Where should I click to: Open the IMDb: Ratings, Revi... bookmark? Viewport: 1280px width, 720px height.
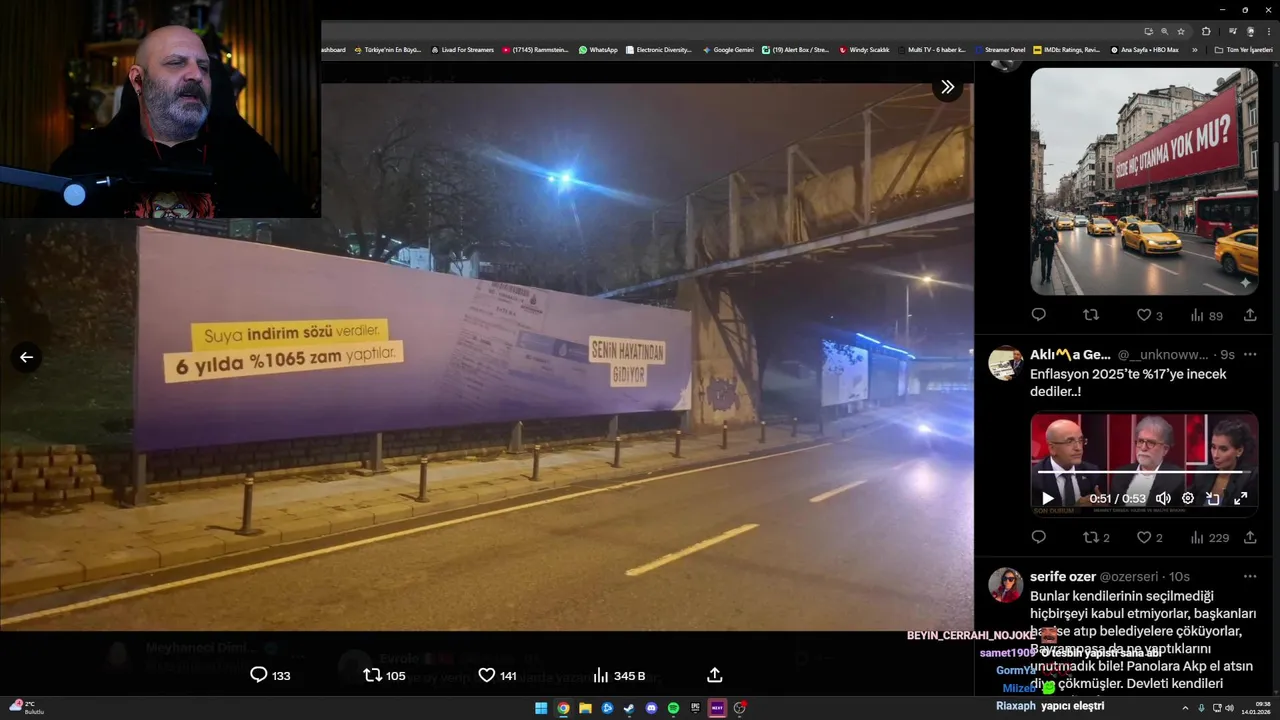1066,49
